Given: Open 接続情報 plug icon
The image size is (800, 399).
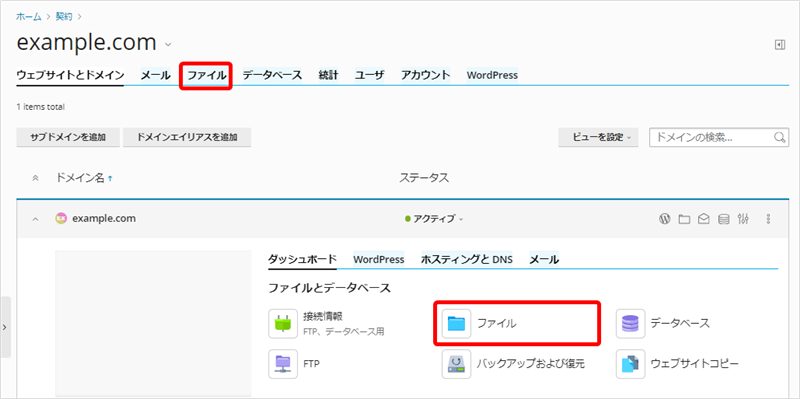Looking at the screenshot, I should (283, 323).
